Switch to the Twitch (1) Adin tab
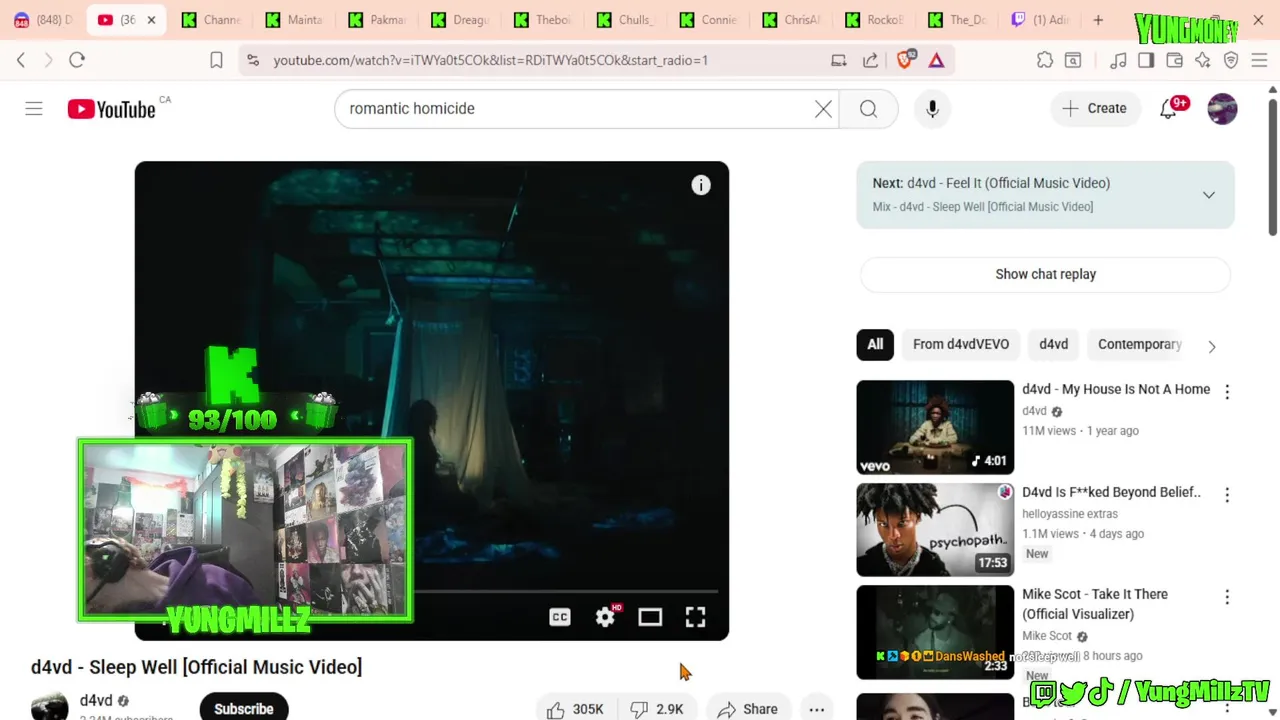The height and width of the screenshot is (720, 1280). [x=1041, y=20]
